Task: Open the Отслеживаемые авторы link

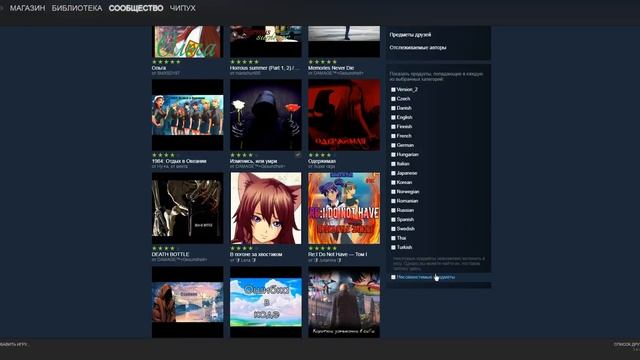Action: [x=418, y=48]
